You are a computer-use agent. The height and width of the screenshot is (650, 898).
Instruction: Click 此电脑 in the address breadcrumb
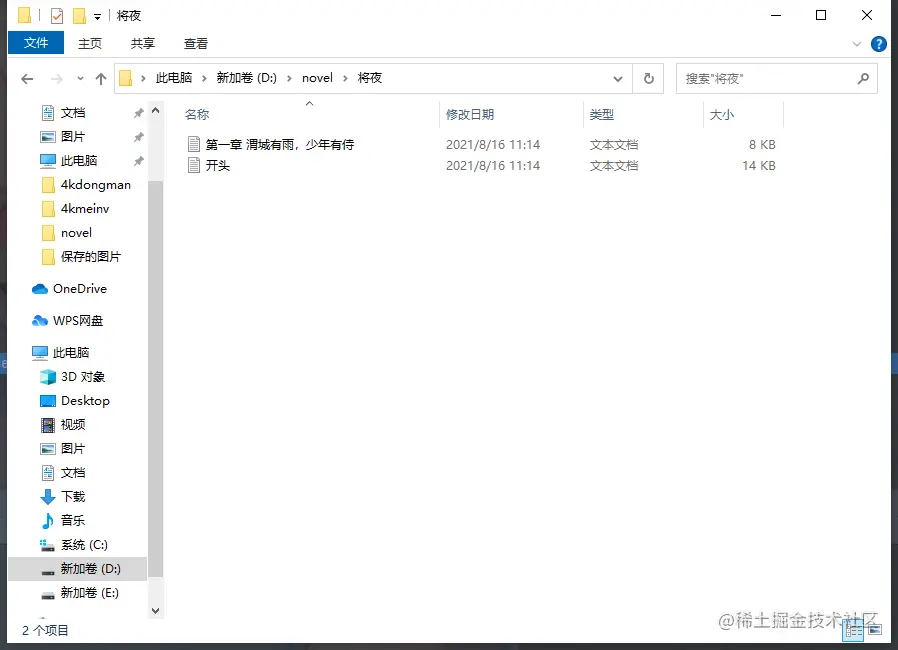(174, 78)
